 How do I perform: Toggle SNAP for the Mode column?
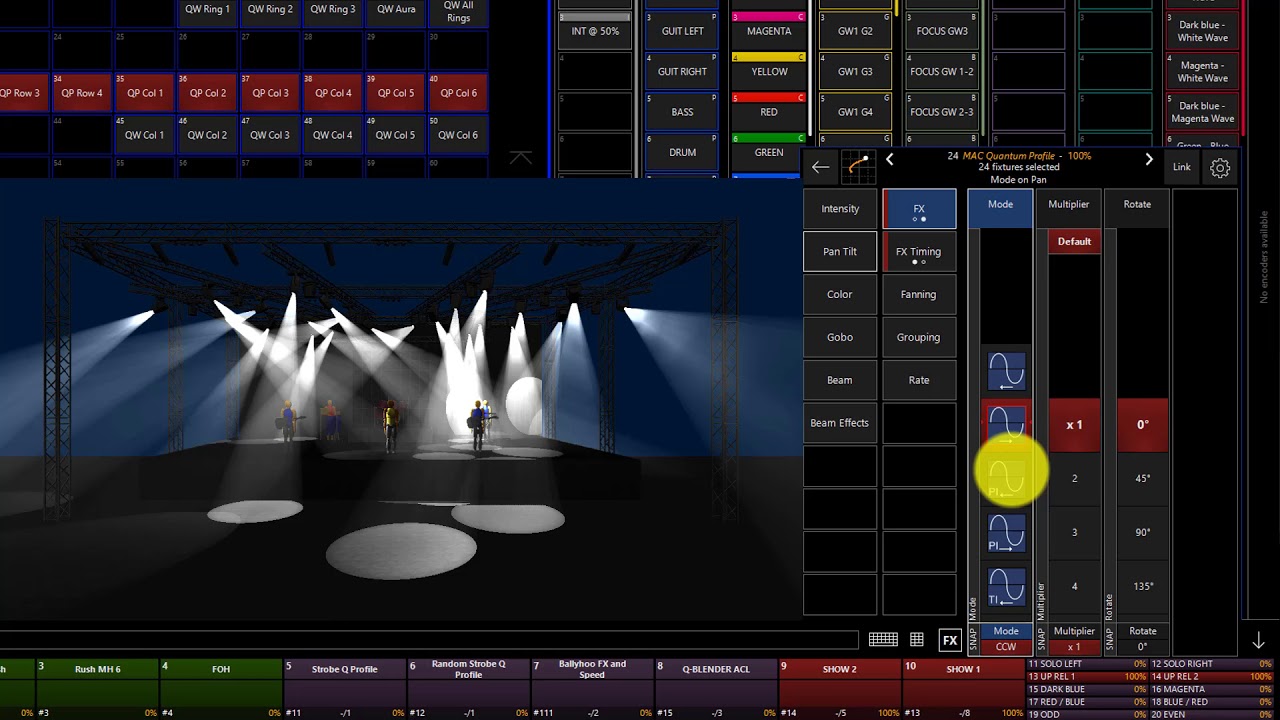(973, 638)
